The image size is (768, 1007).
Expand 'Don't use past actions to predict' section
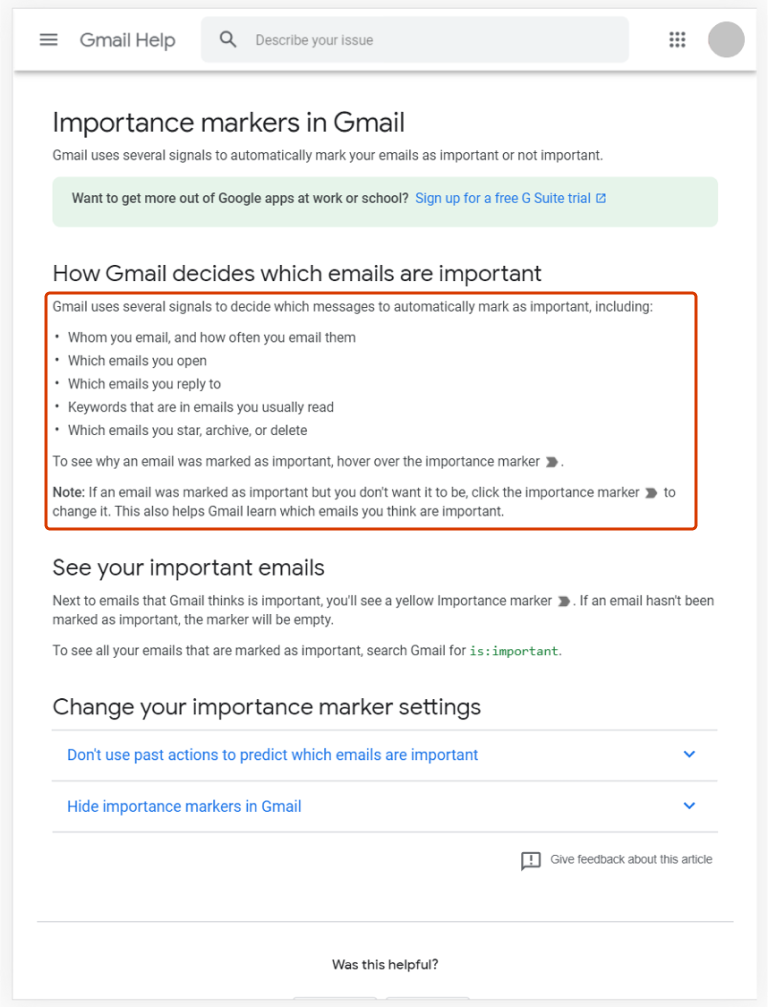[272, 755]
